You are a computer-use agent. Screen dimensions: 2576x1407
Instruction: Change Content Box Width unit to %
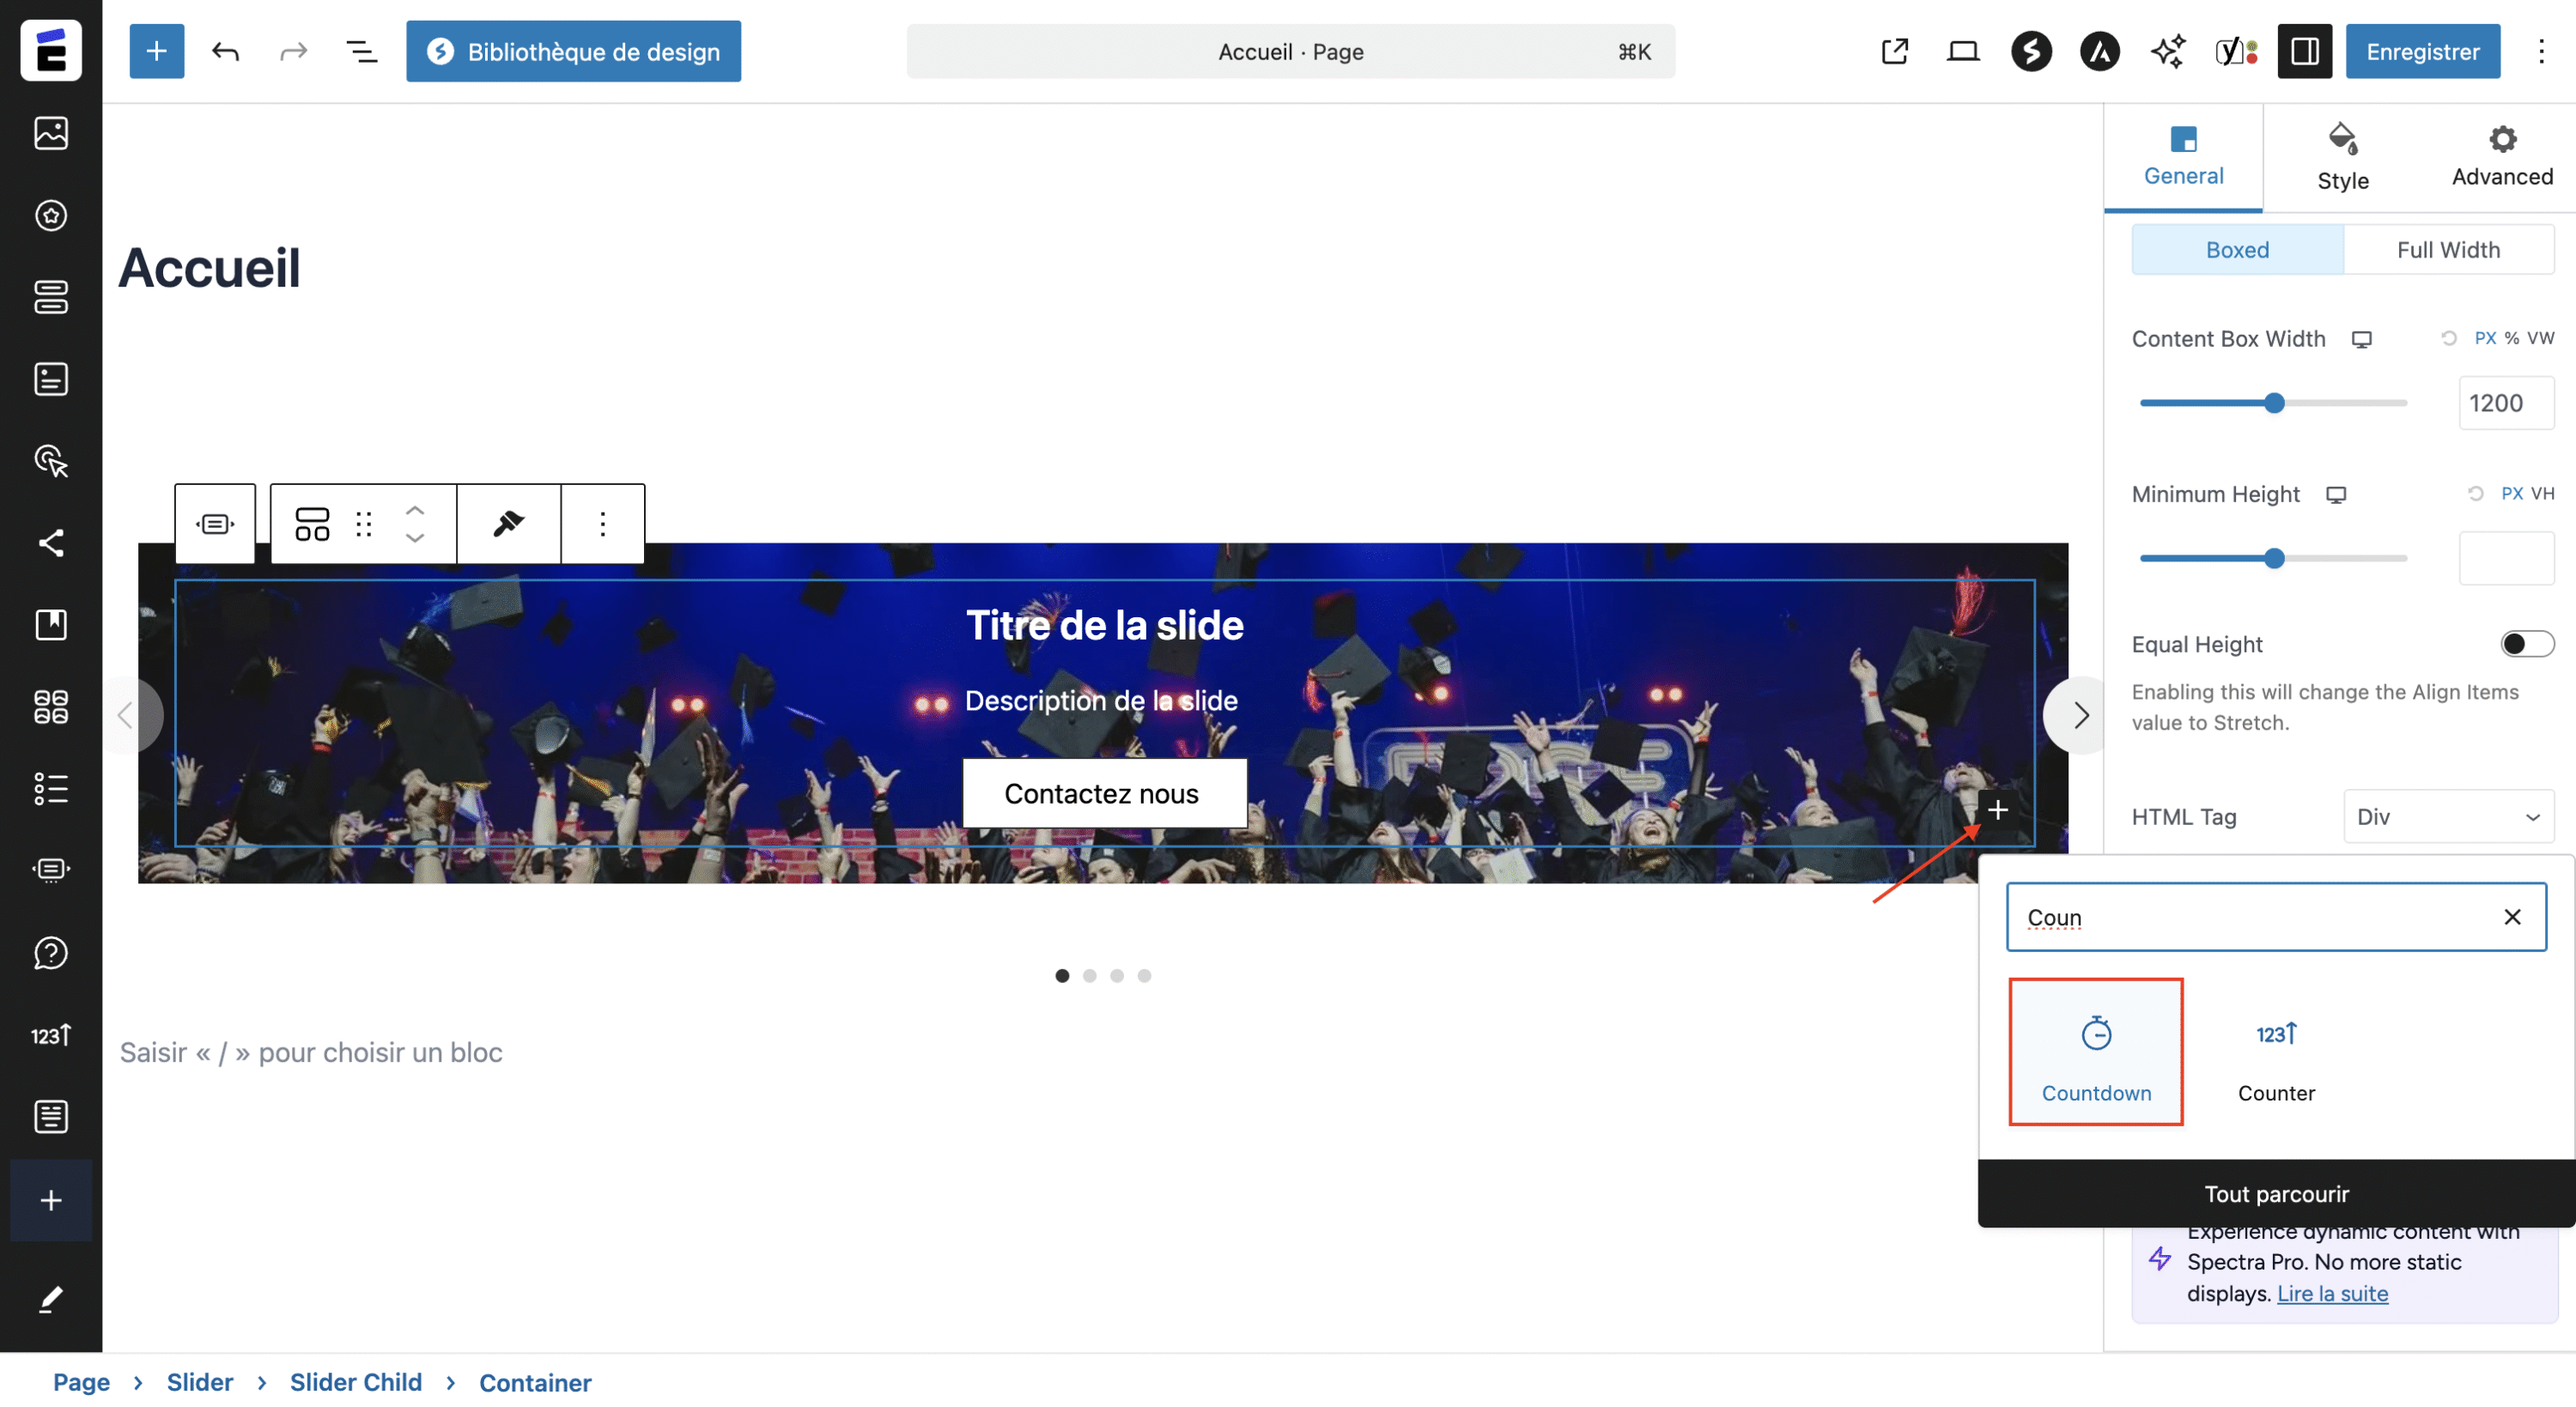[x=2510, y=338]
